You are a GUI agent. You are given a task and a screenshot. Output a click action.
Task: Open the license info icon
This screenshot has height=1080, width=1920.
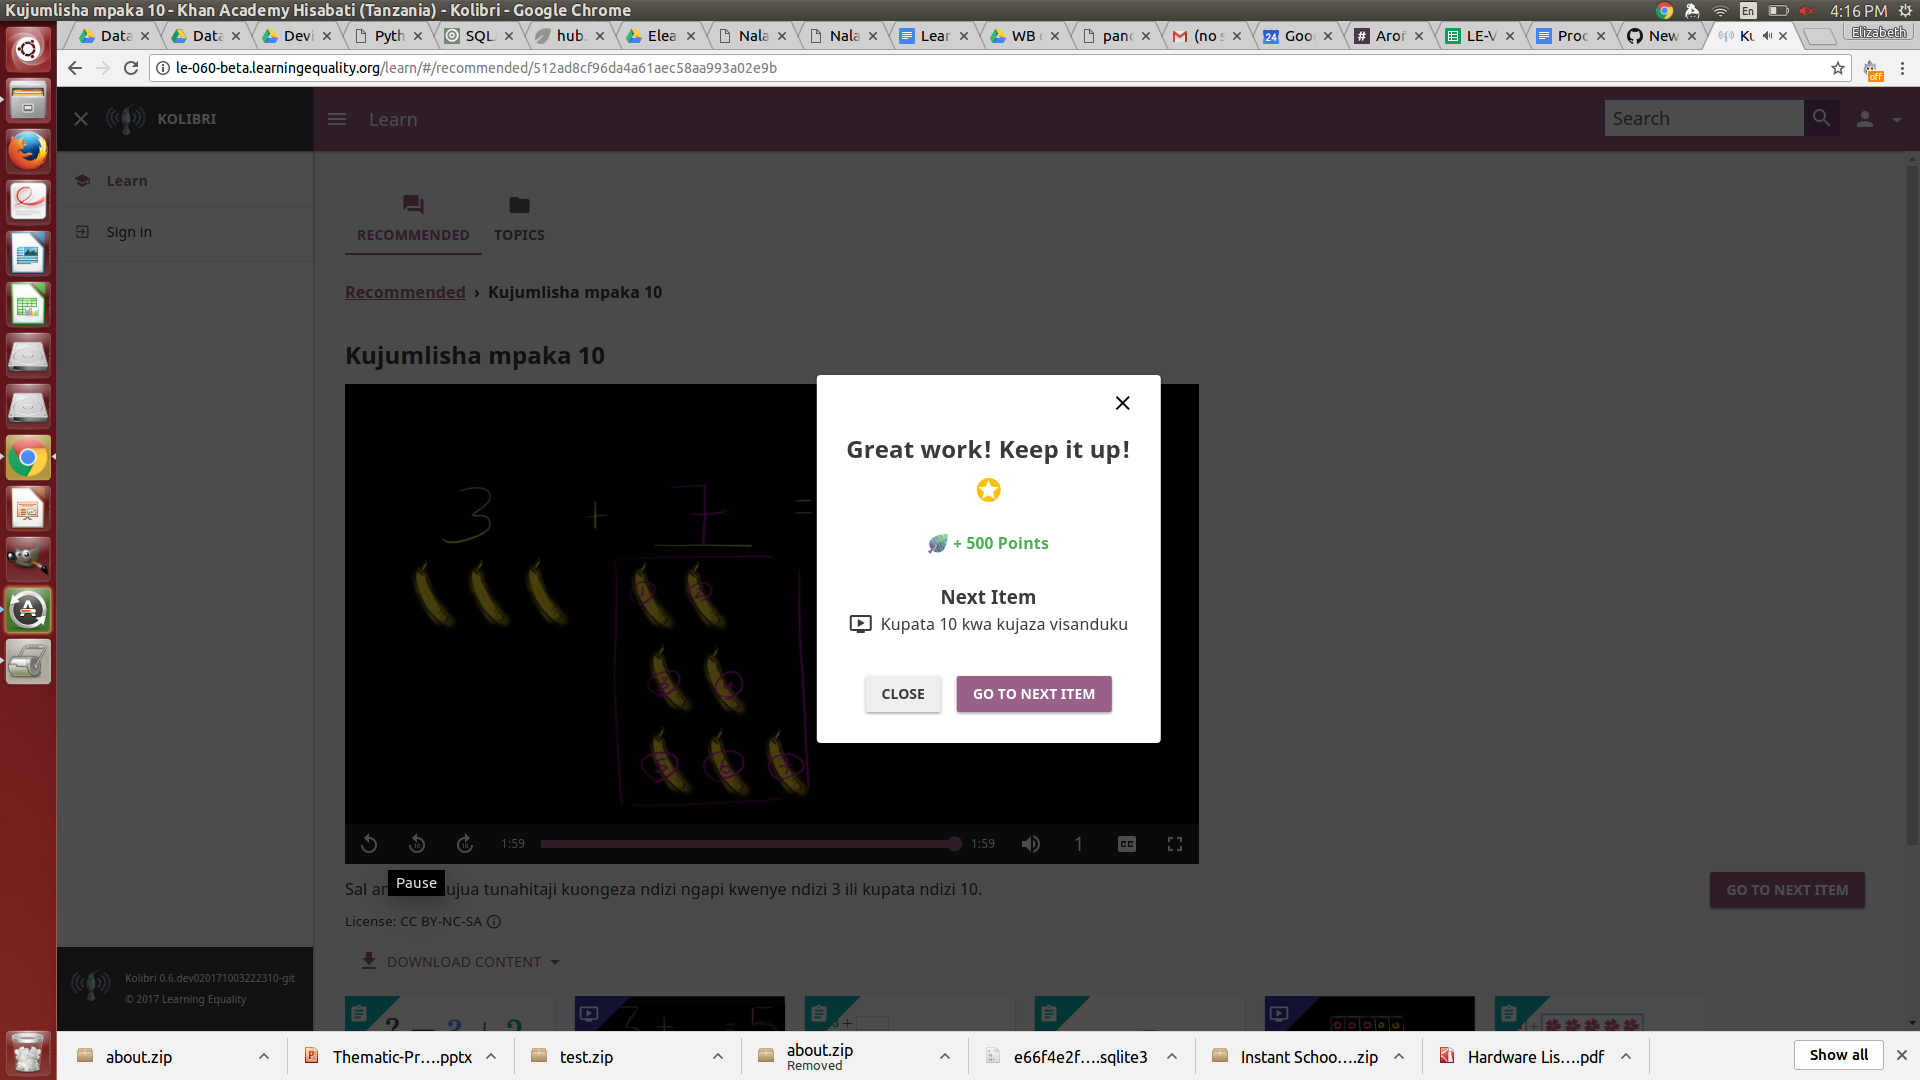[x=494, y=922]
